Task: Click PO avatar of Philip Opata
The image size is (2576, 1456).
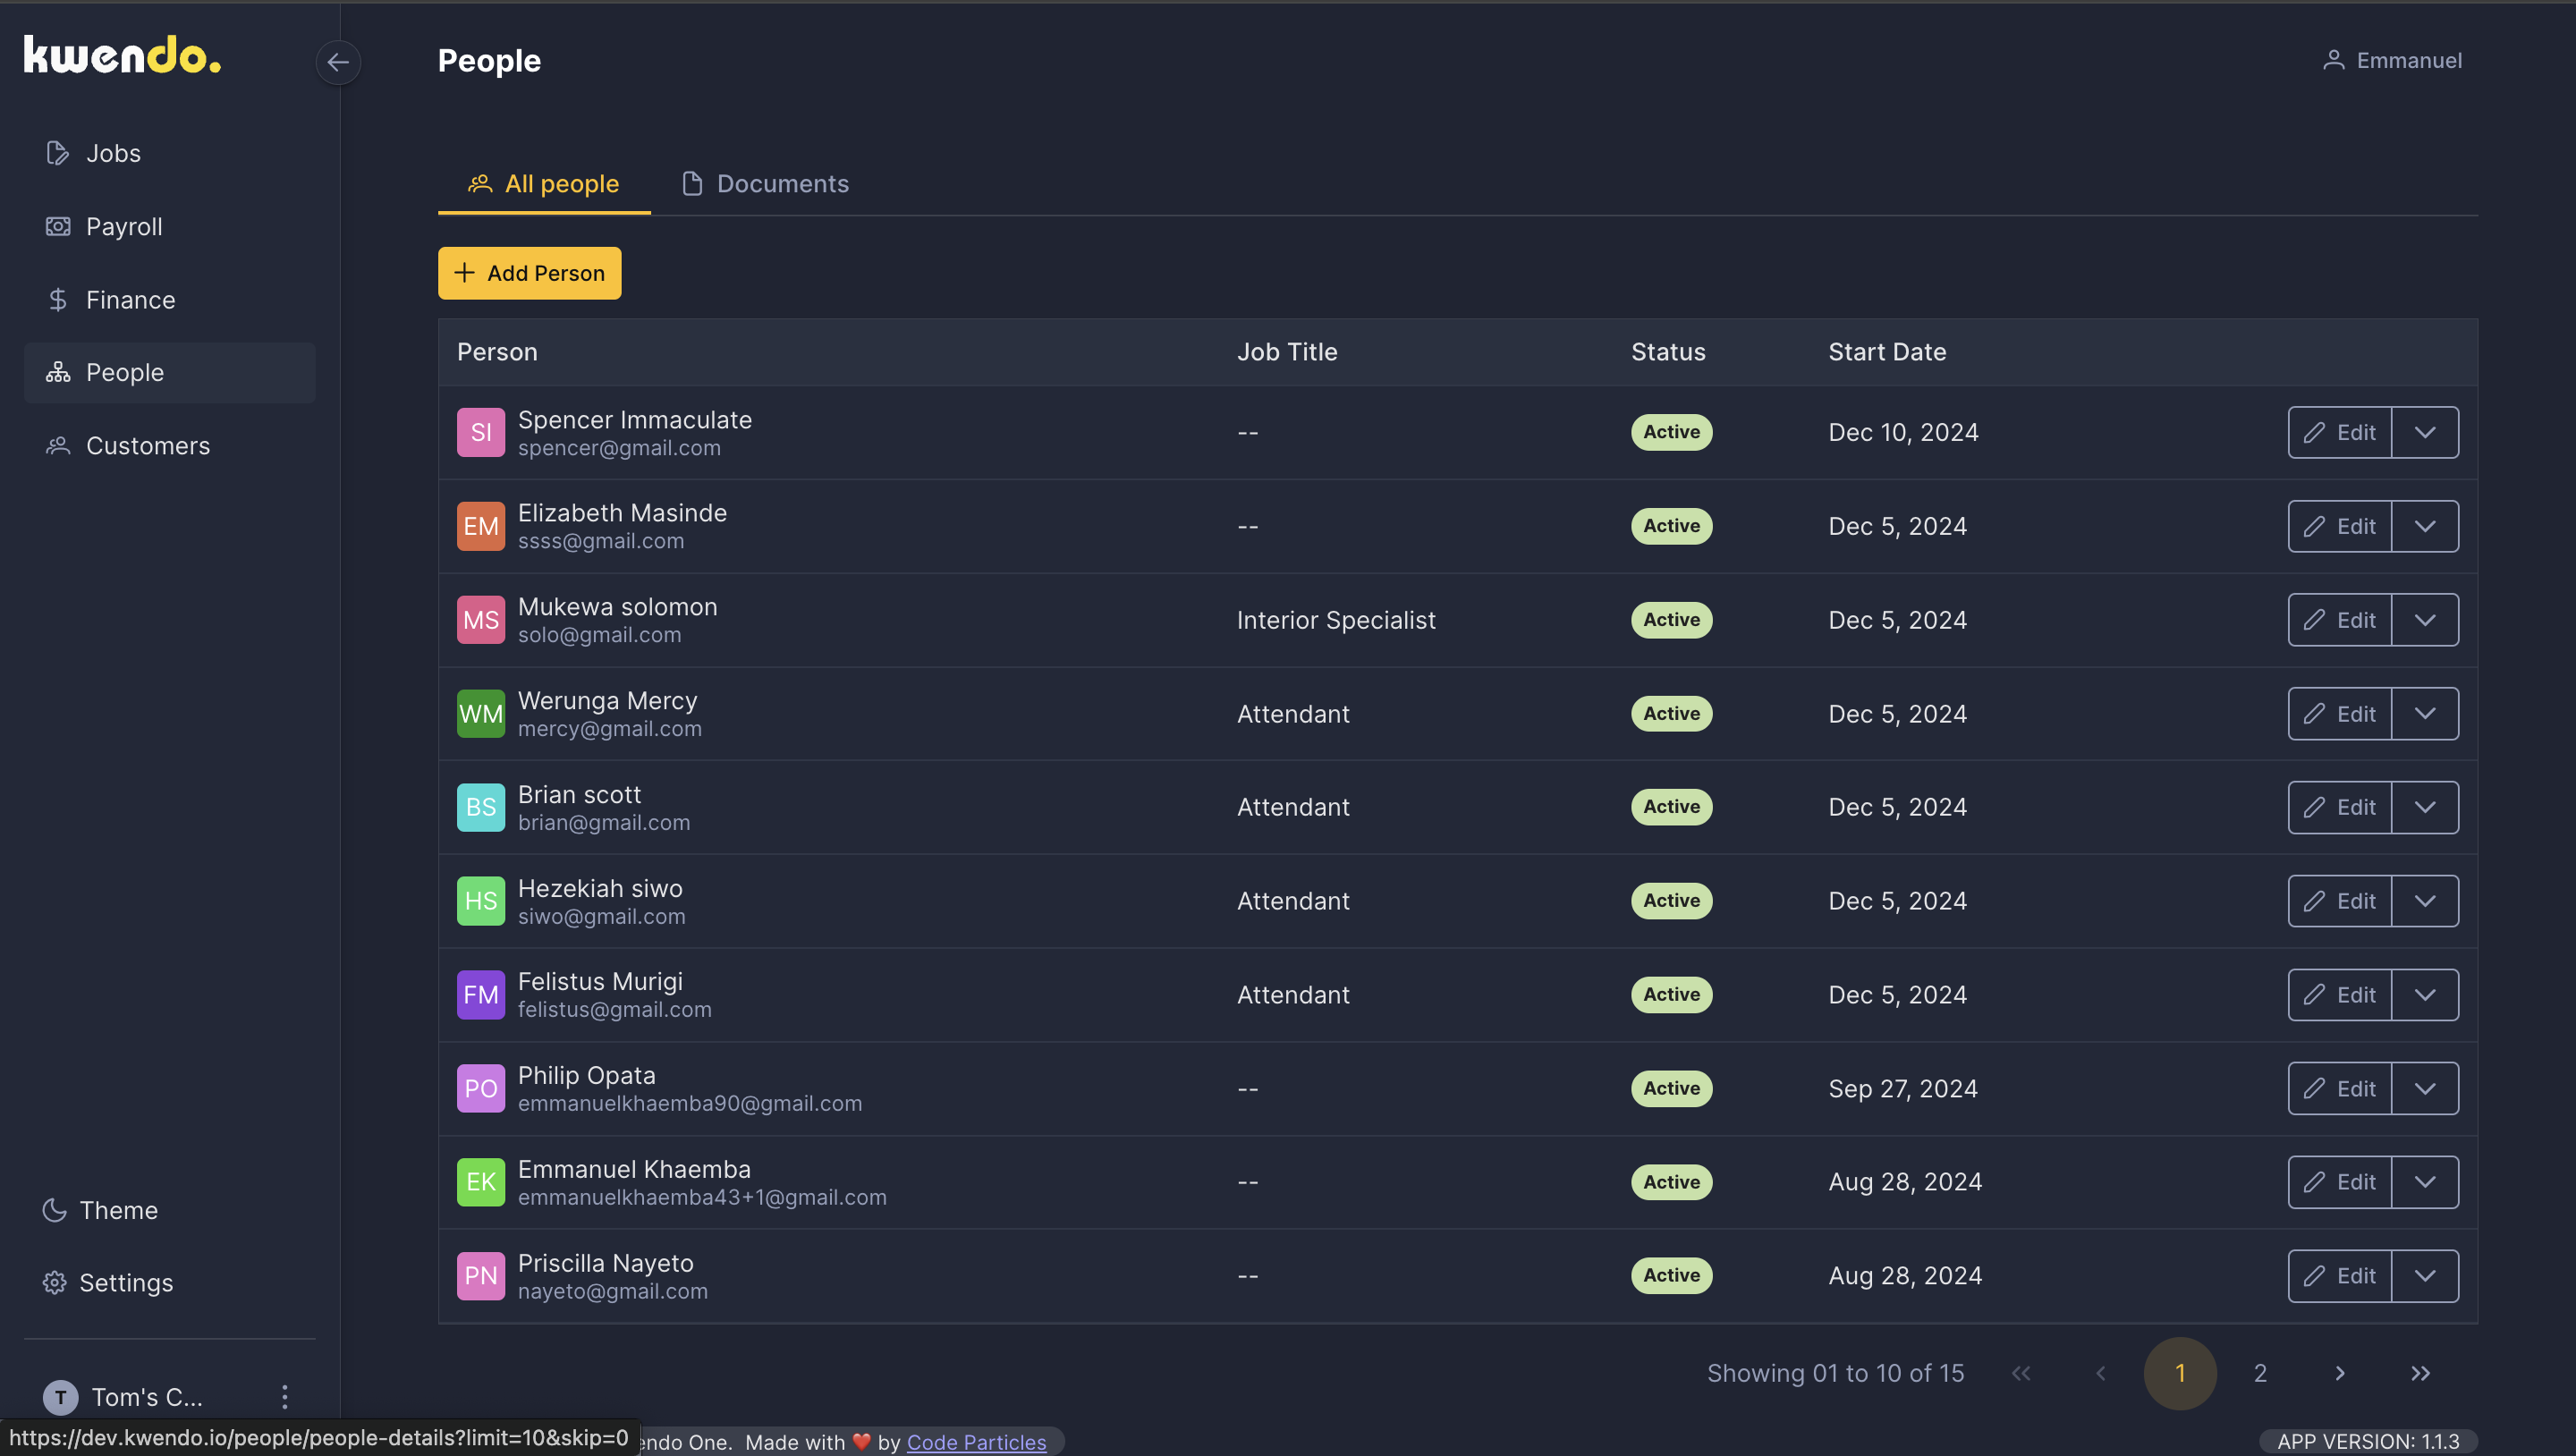Action: pos(481,1089)
